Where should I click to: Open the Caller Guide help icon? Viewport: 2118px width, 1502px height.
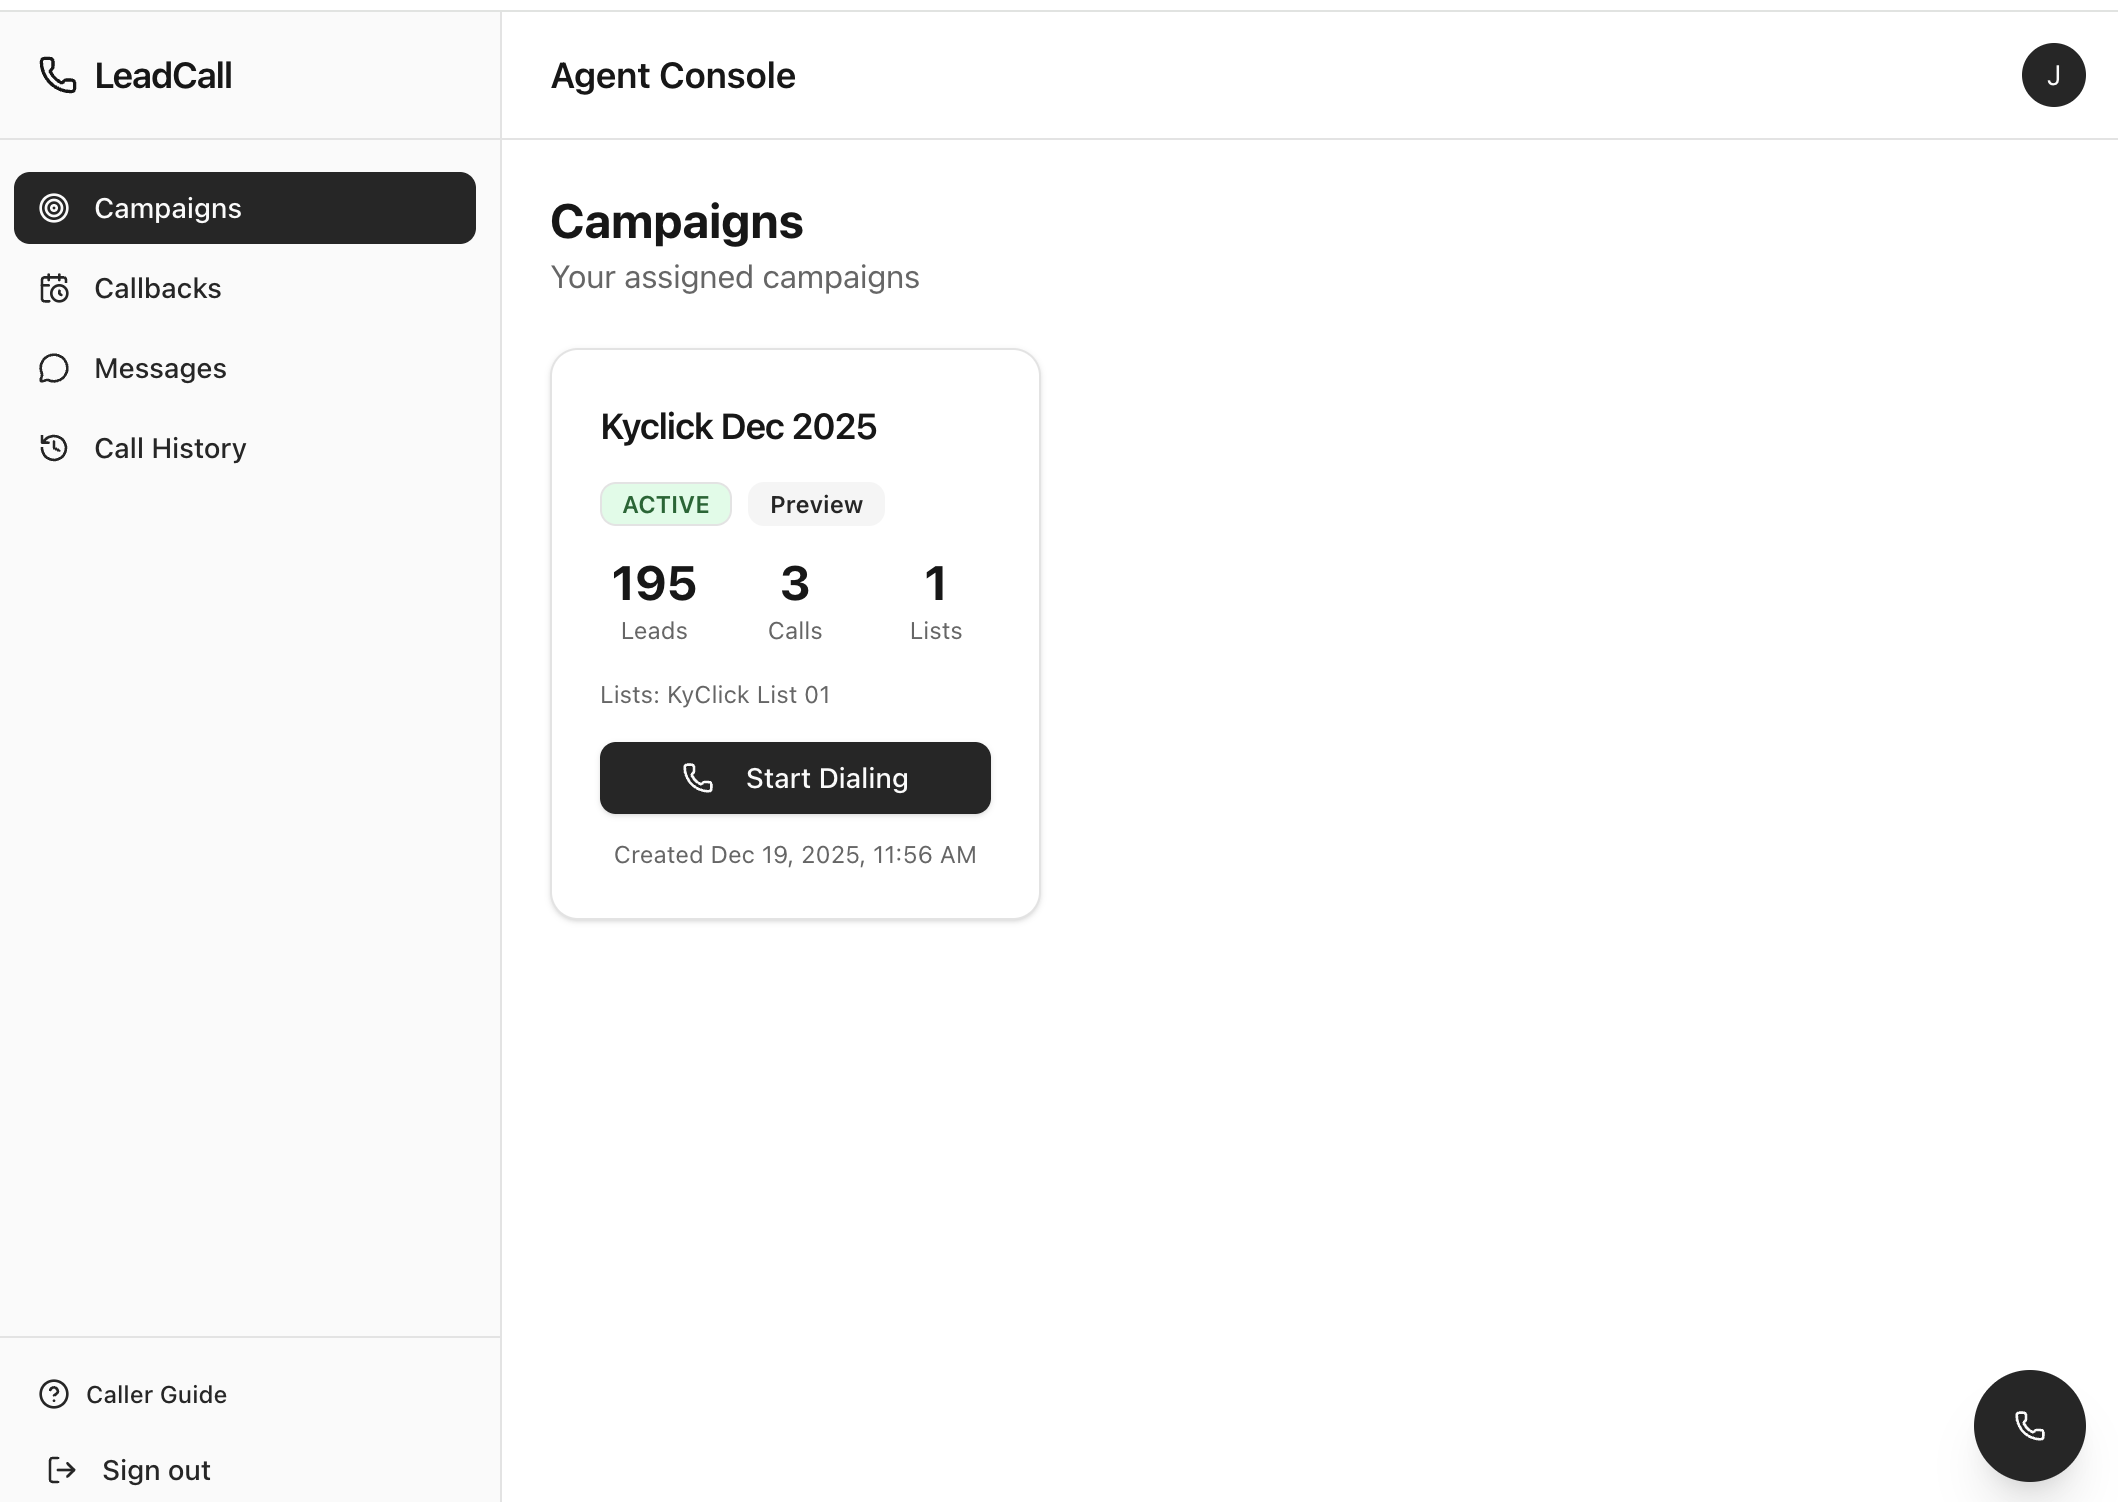pos(54,1394)
